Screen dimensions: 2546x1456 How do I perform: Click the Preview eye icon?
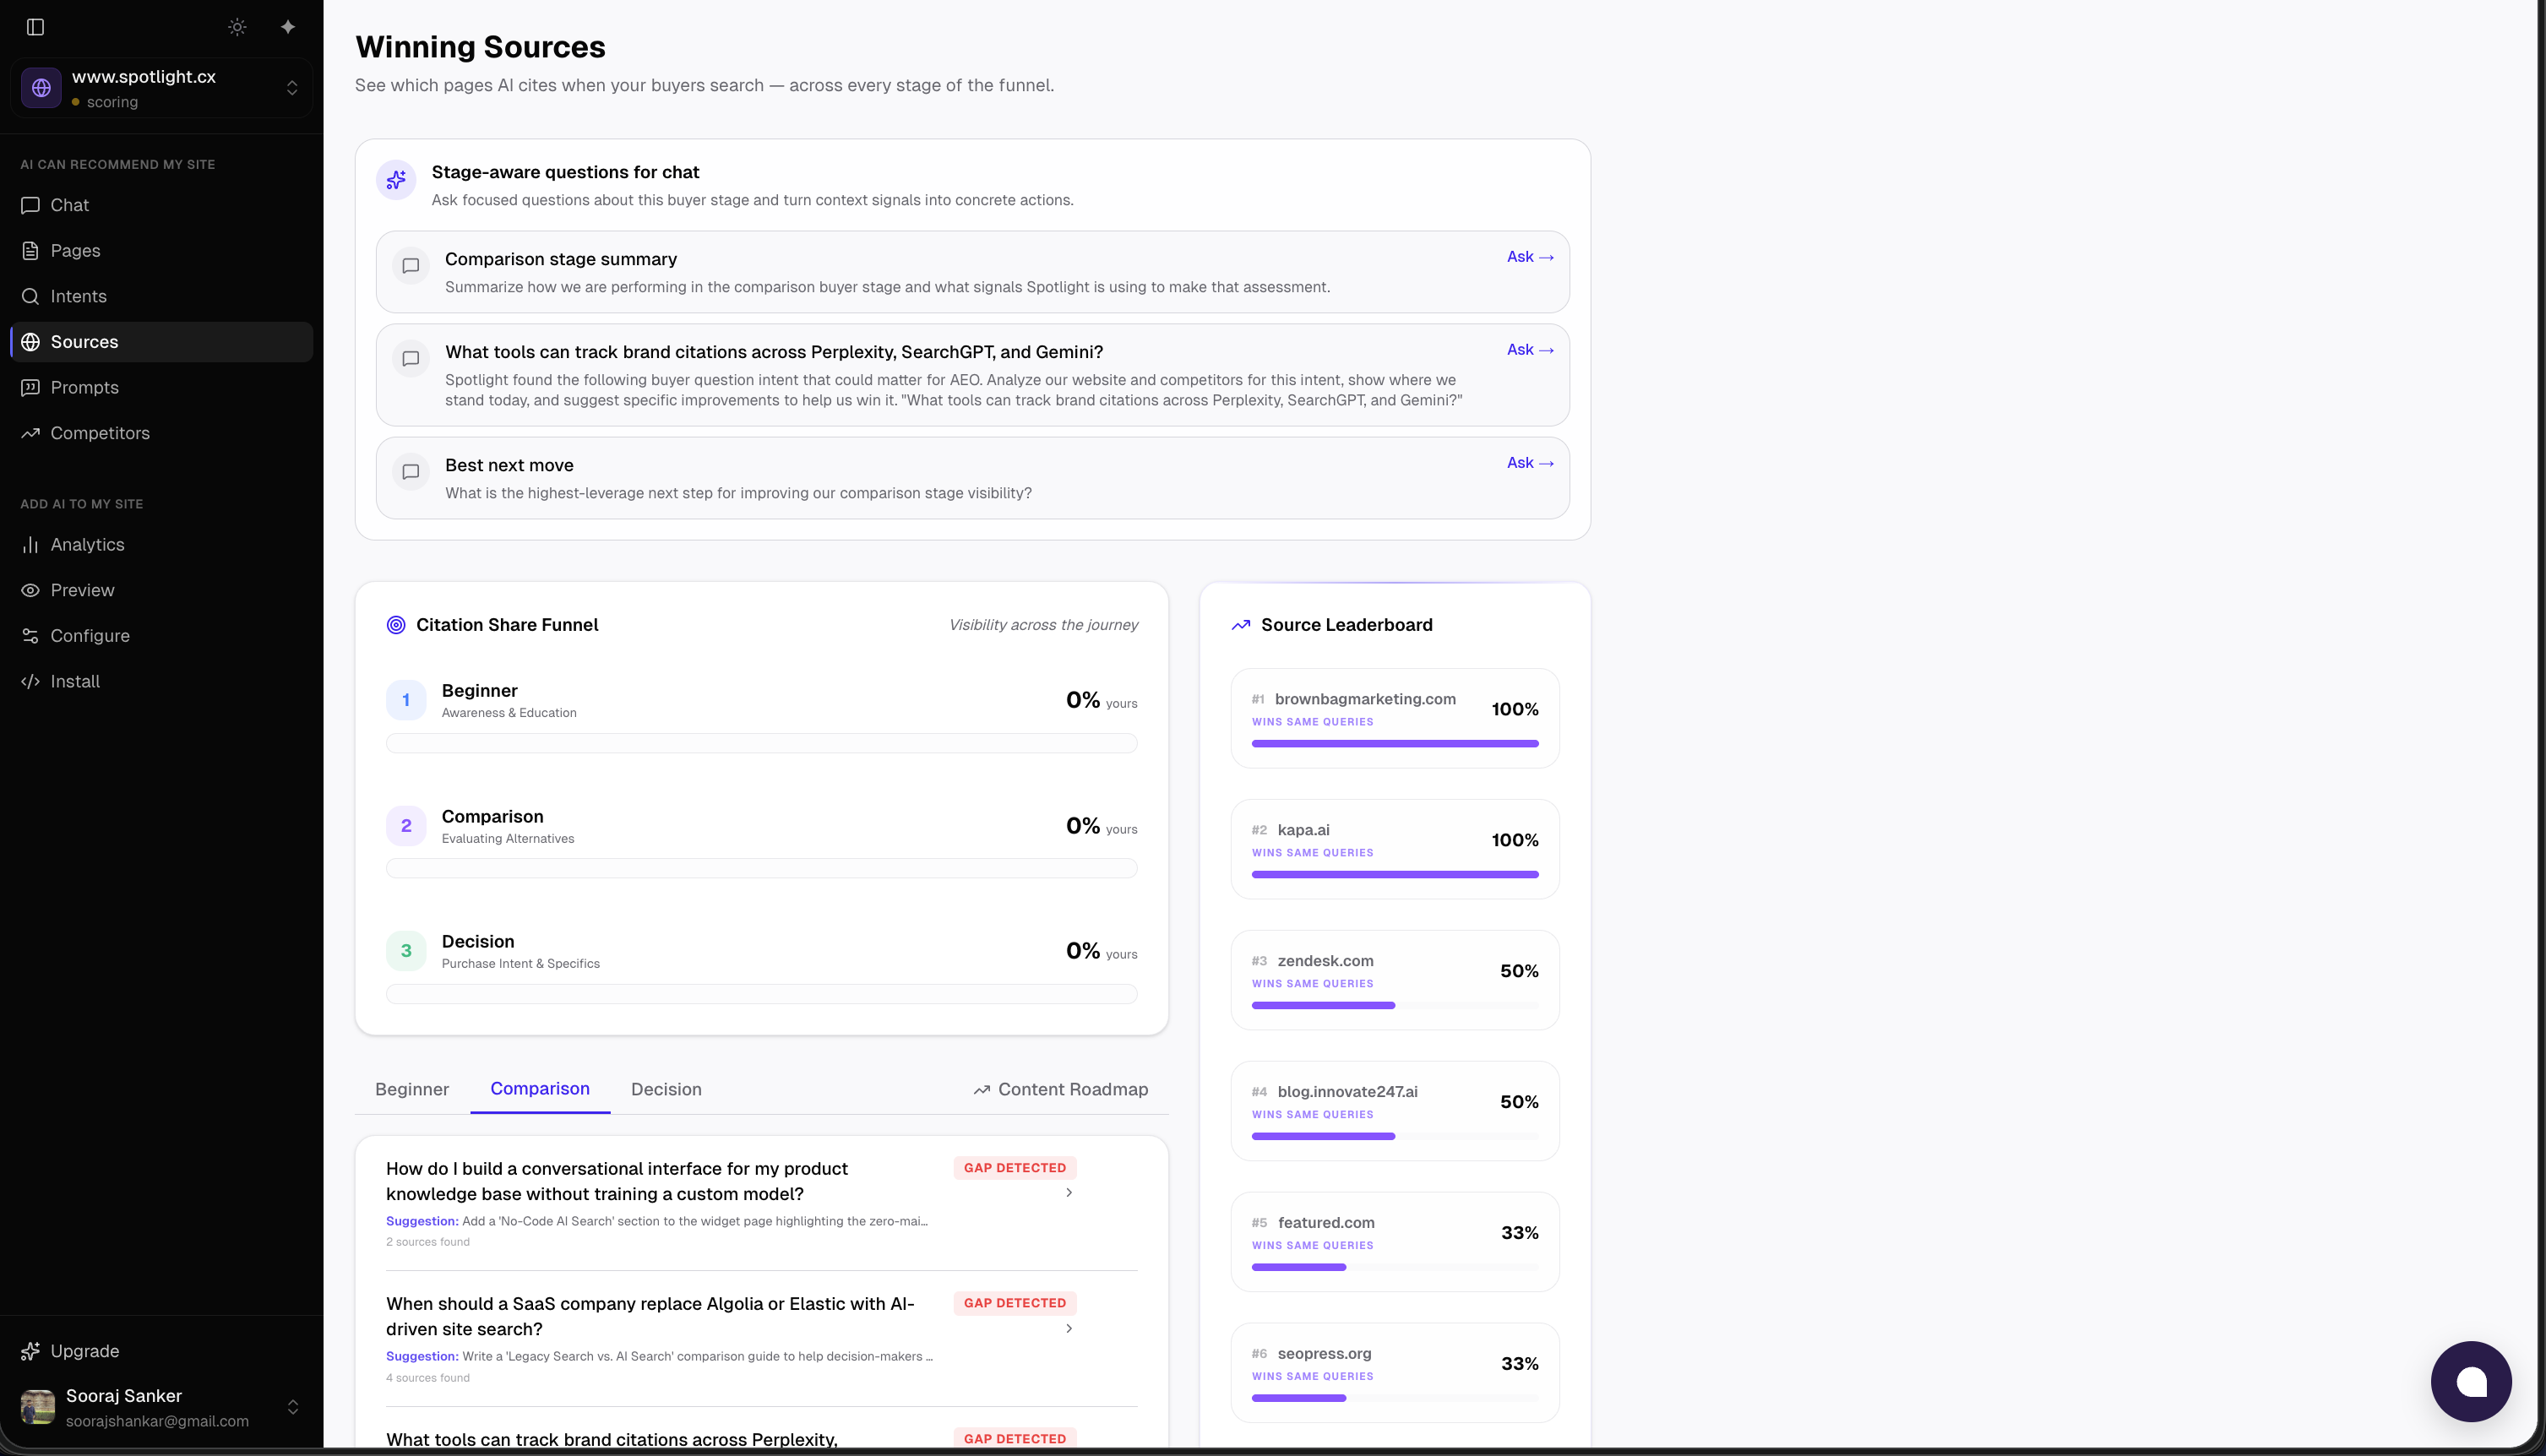(x=31, y=590)
